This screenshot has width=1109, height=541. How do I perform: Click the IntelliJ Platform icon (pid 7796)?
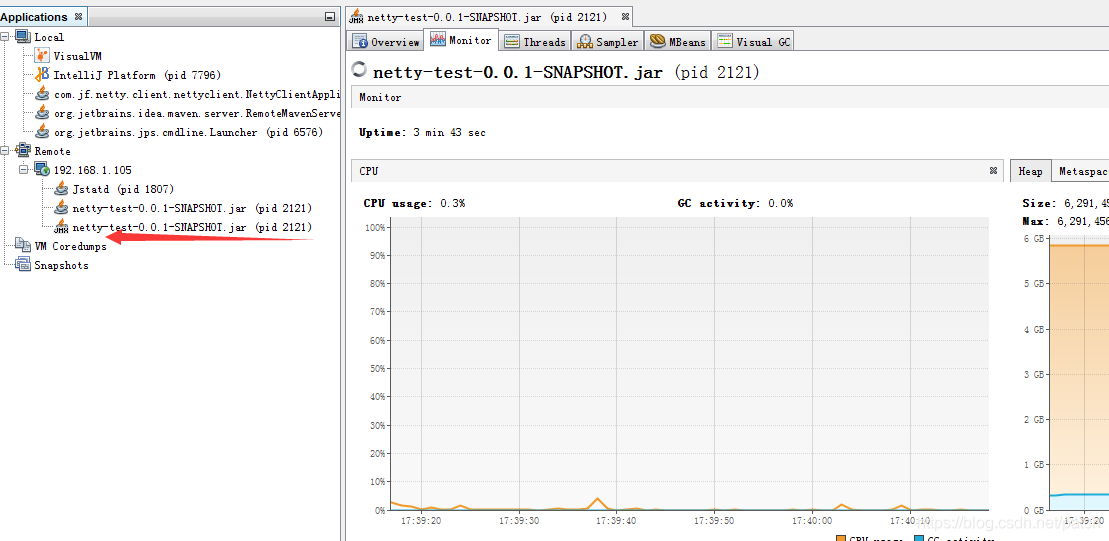(x=42, y=75)
